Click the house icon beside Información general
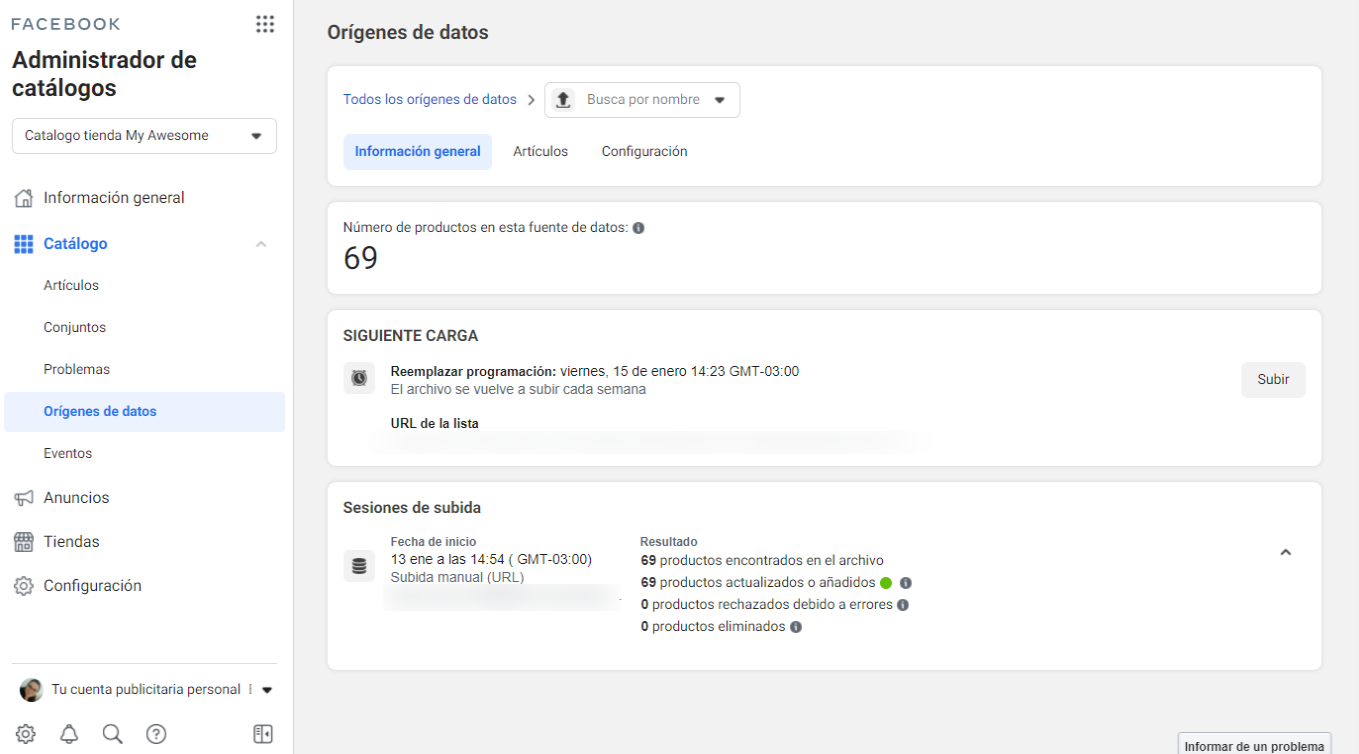The height and width of the screenshot is (754, 1359). click(x=24, y=198)
